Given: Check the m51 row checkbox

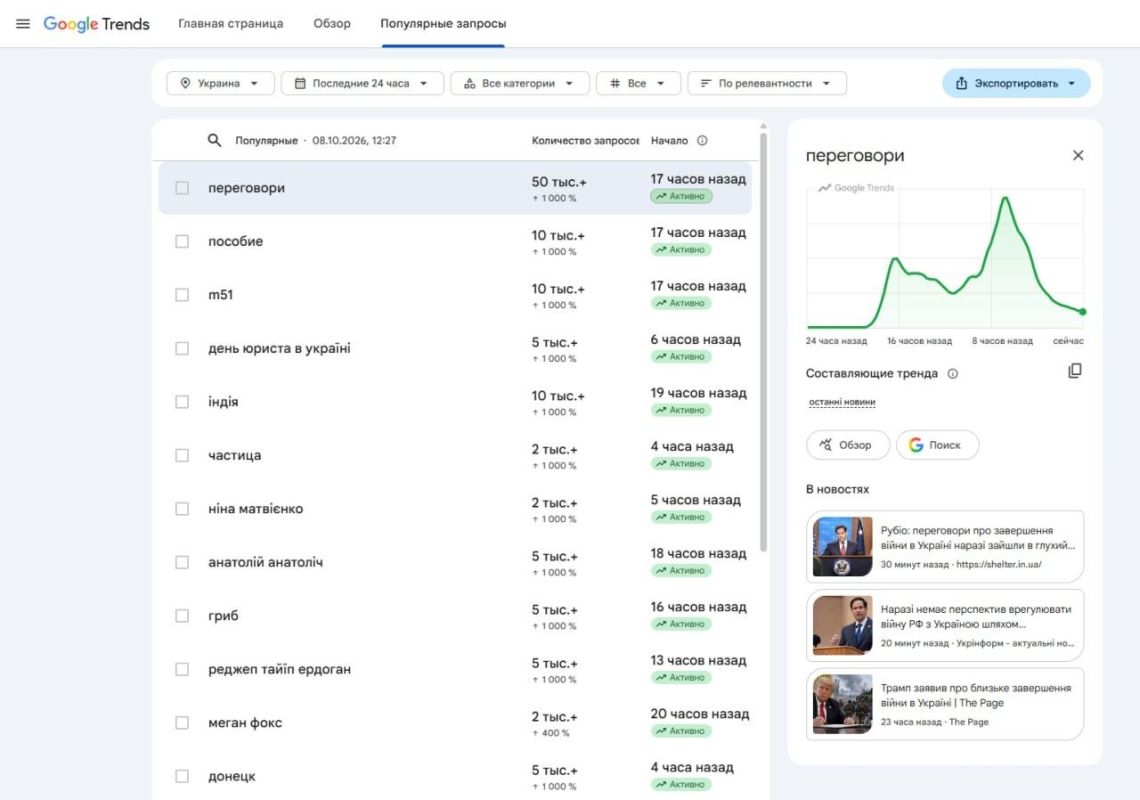Looking at the screenshot, I should click(x=182, y=295).
